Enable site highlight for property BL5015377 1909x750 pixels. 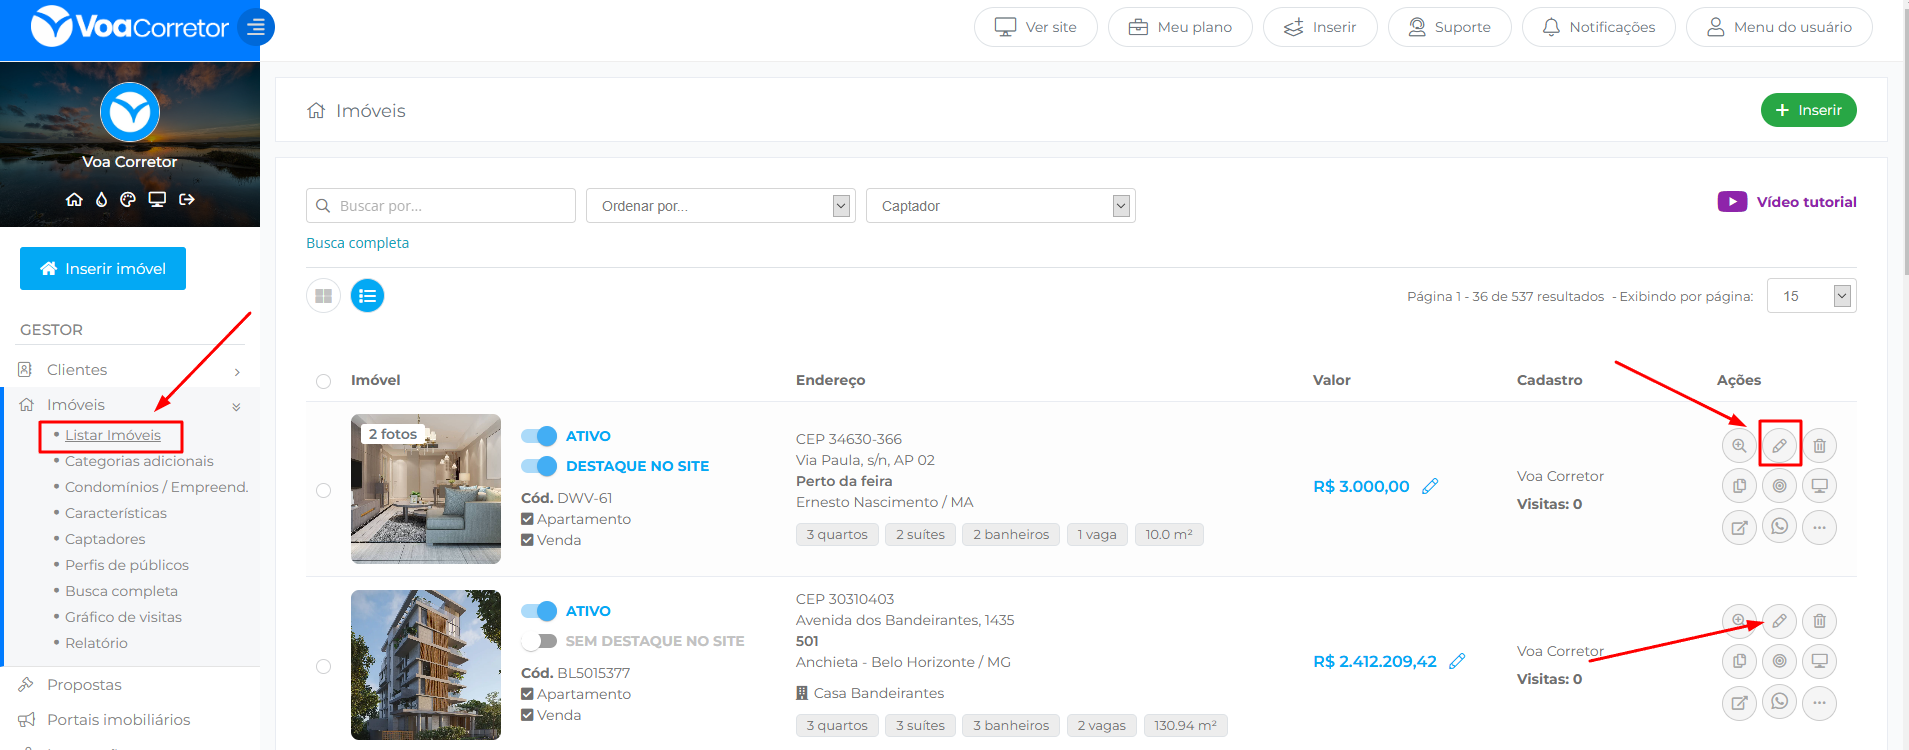pyautogui.click(x=539, y=641)
